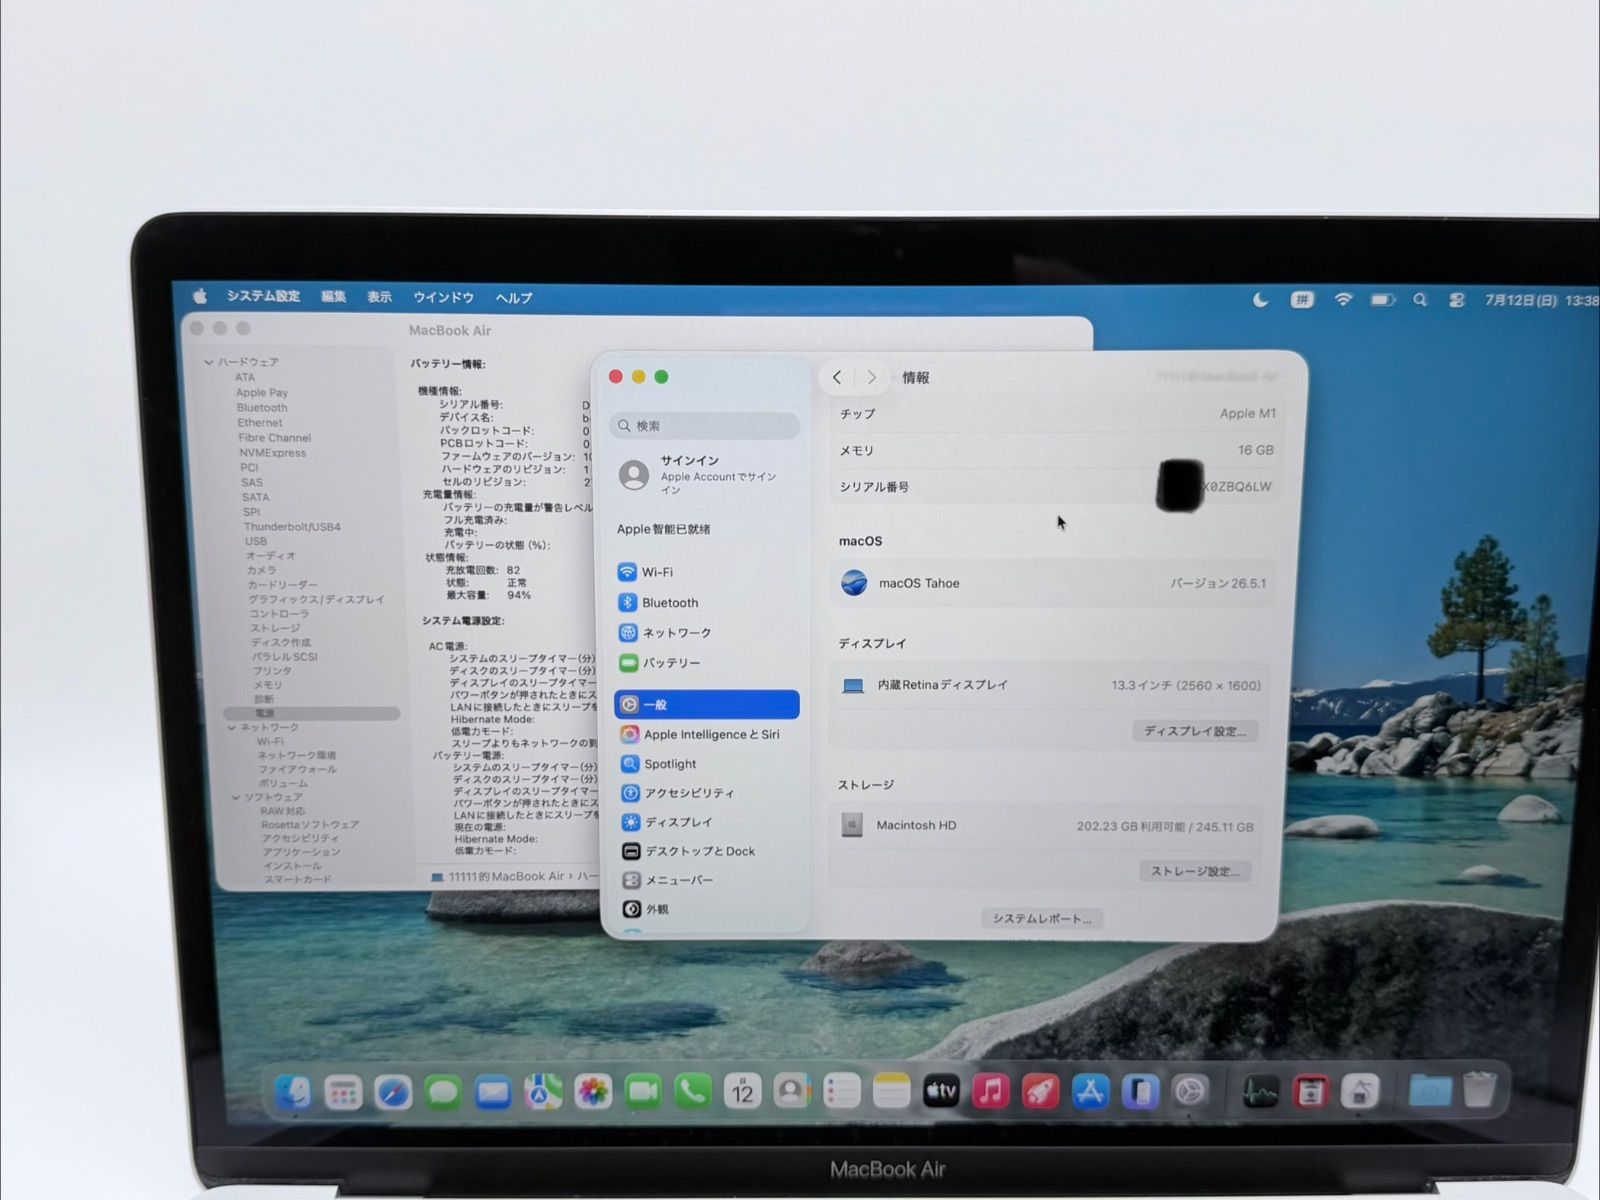1600x1200 pixels.
Task: Open the Phone app in Dock
Action: tap(692, 1092)
